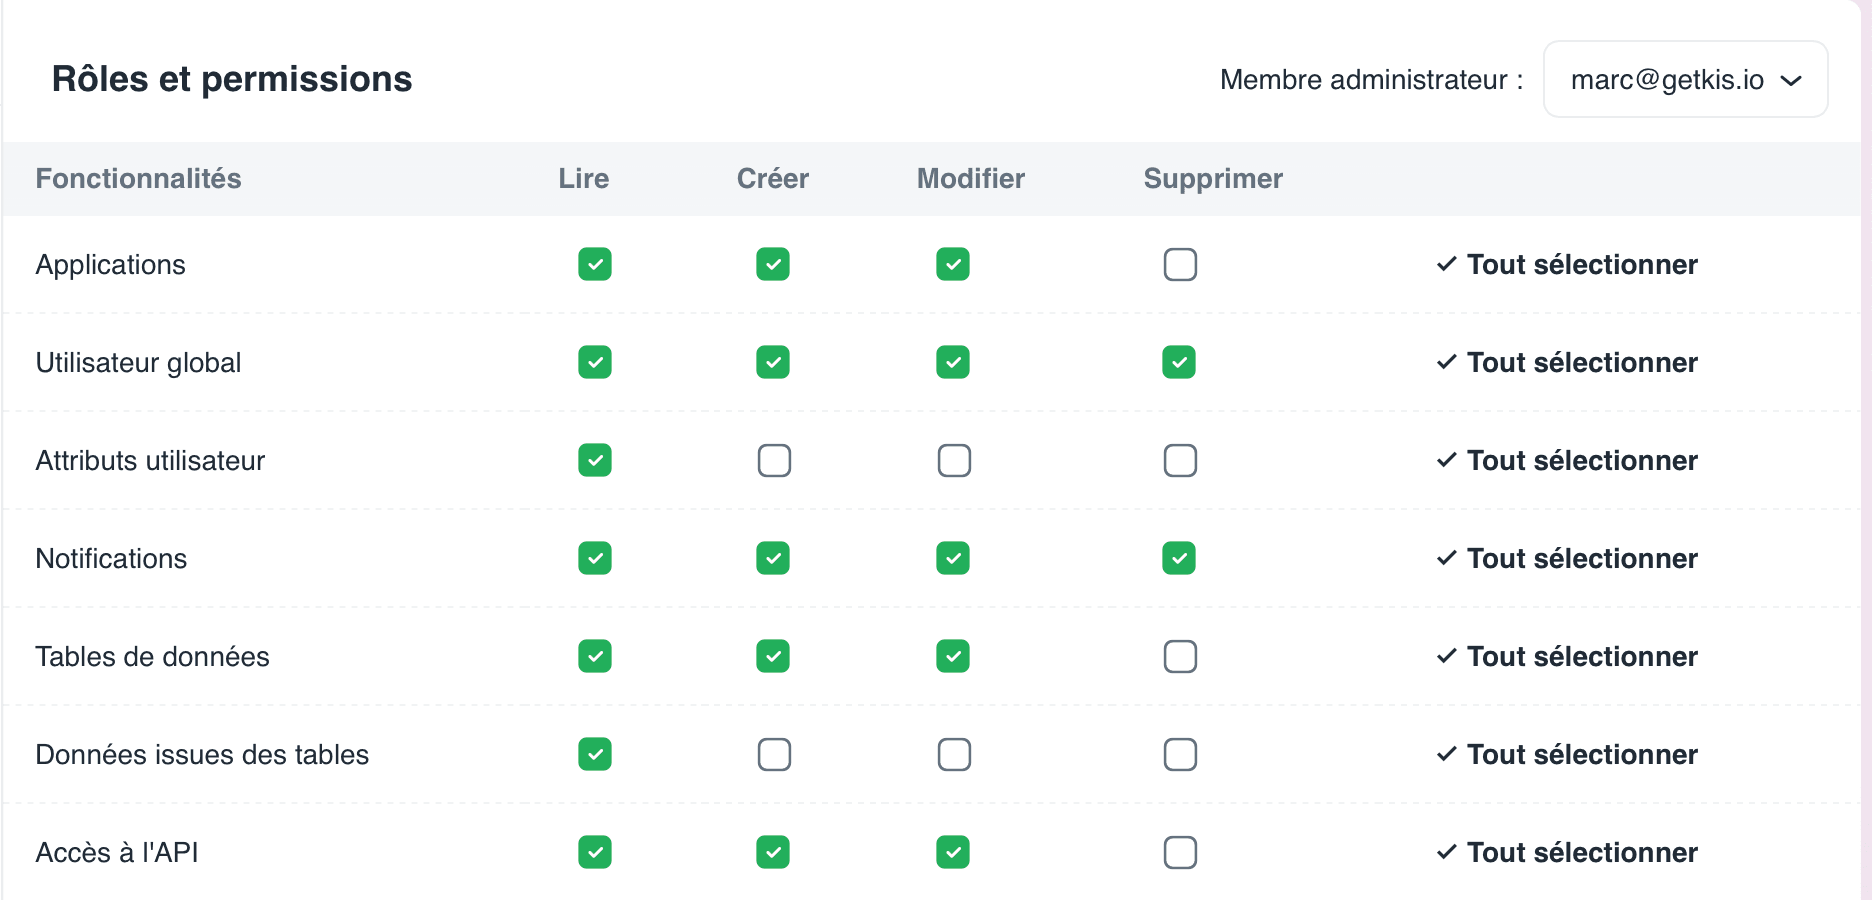Open the marc@getkis.io administrator dropdown
The height and width of the screenshot is (900, 1872).
1686,79
